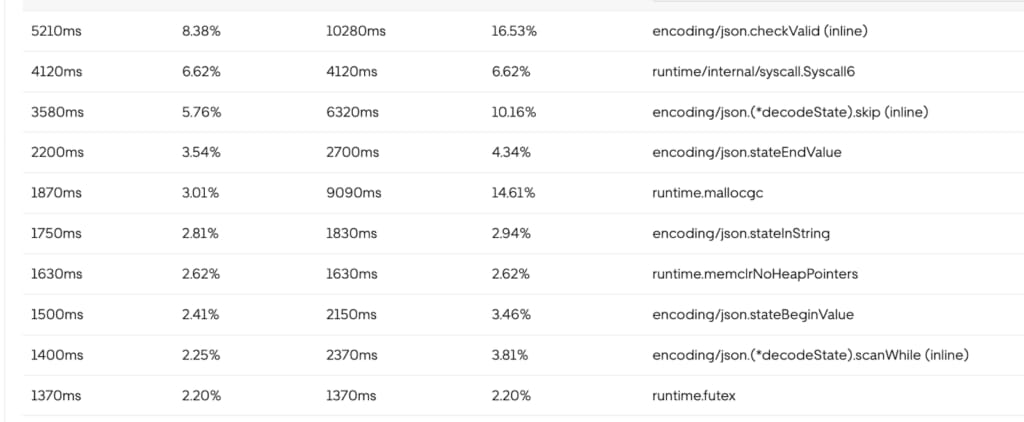The image size is (1024, 422).
Task: Select the encoding/json.checkValid (inline) function
Action: click(x=760, y=31)
